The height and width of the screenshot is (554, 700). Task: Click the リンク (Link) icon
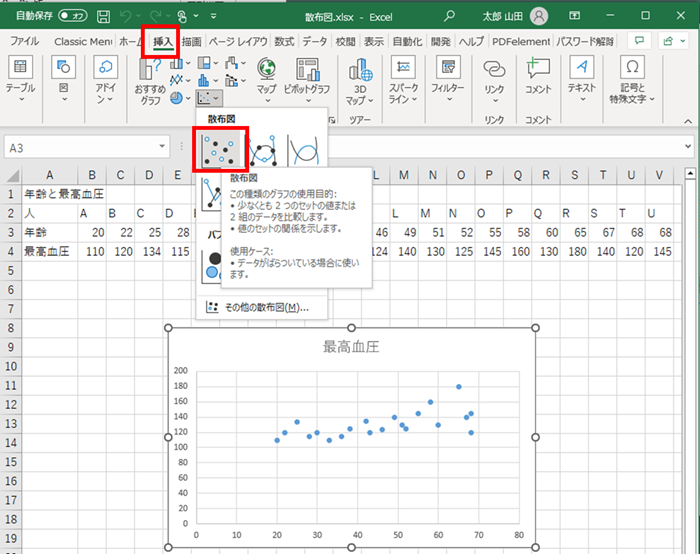click(494, 69)
